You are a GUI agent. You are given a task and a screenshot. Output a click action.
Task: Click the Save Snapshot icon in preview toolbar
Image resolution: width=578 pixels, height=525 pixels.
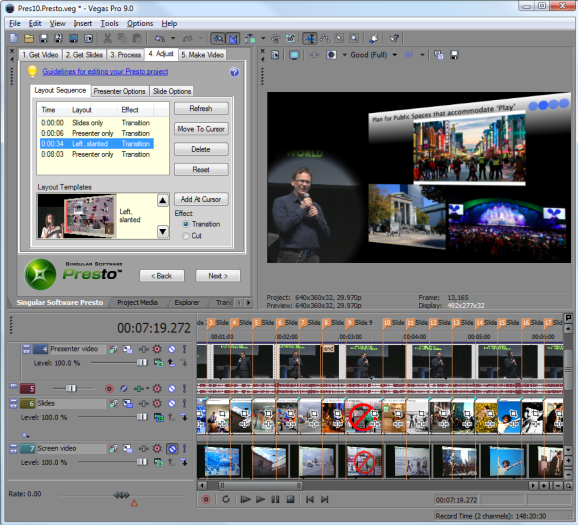coord(455,55)
